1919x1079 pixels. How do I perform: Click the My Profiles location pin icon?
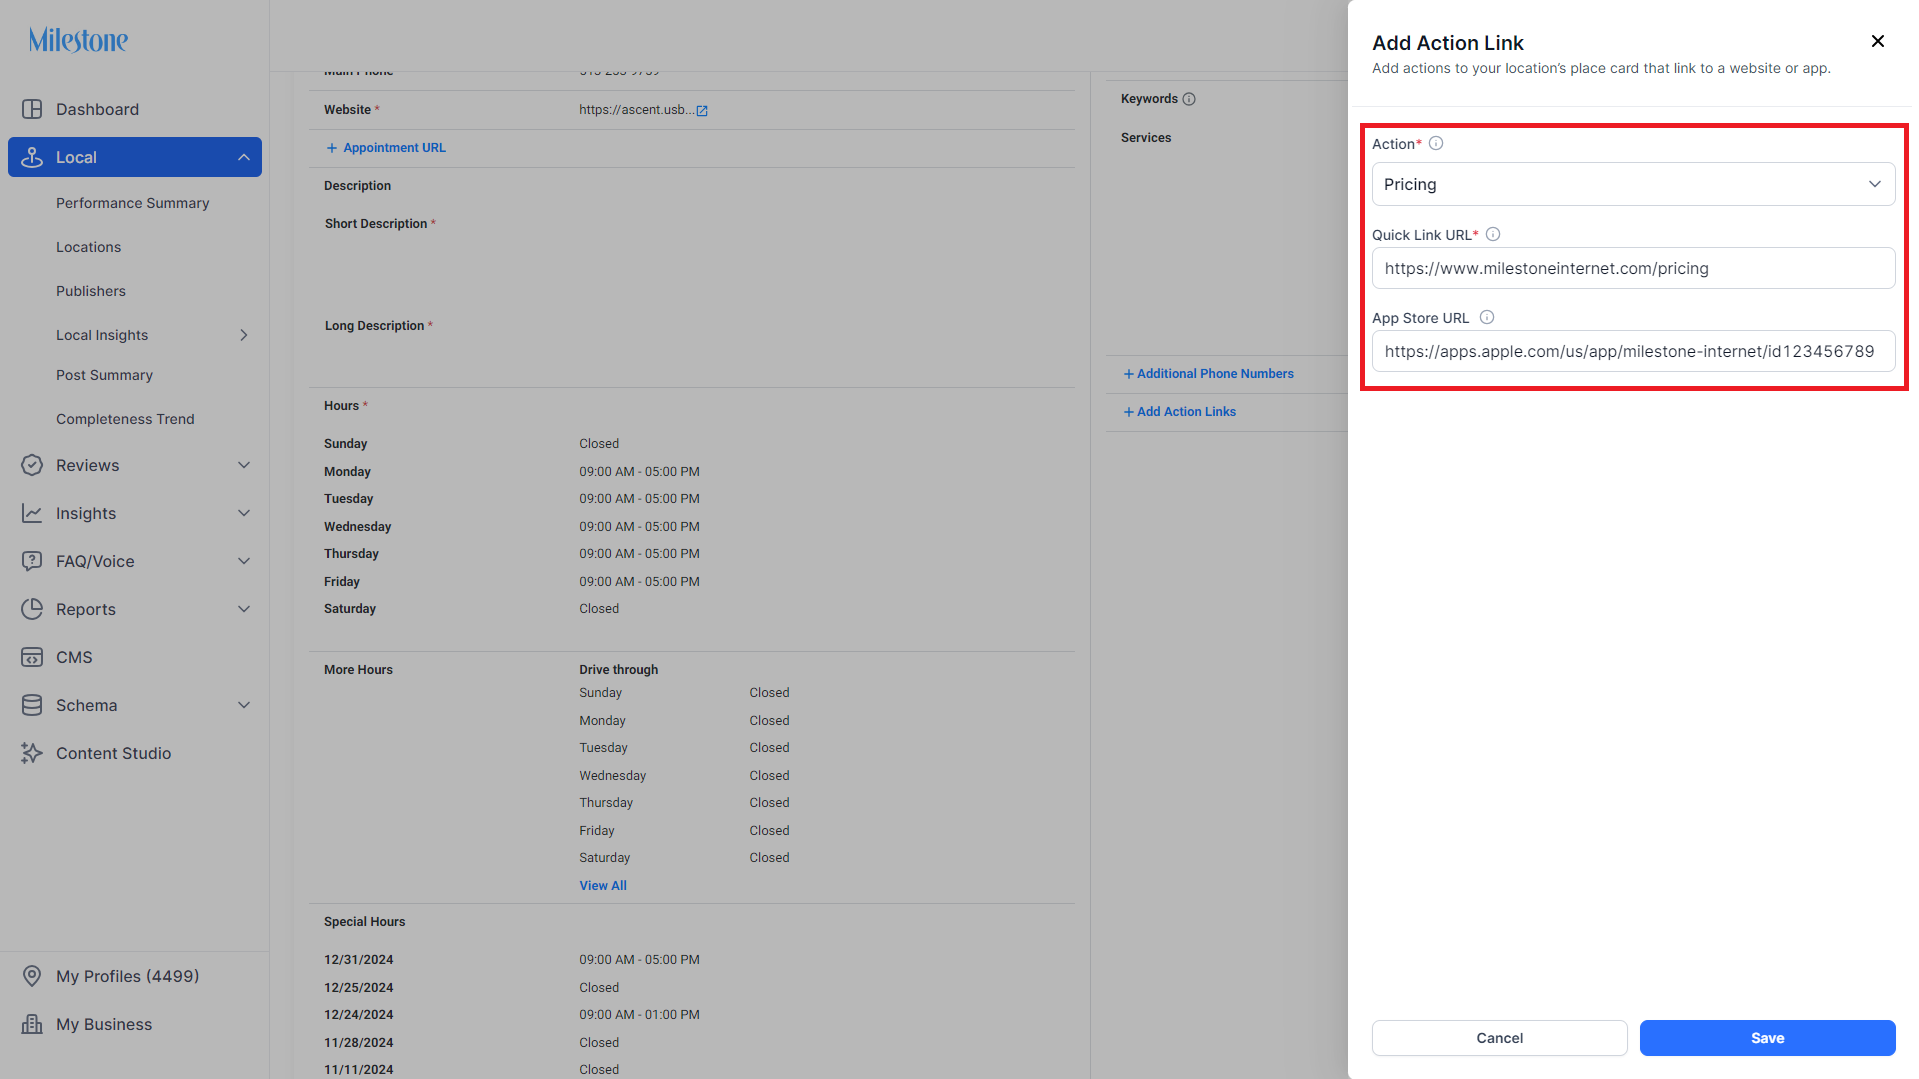point(32,976)
